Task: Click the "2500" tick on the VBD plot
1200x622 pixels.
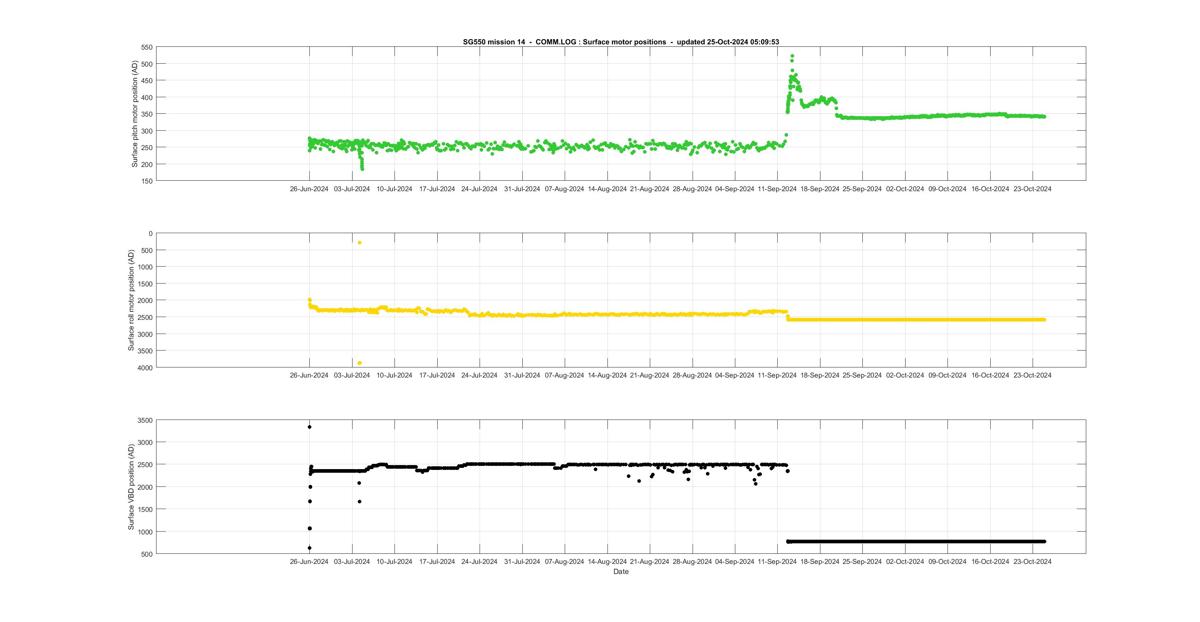Action: coord(145,465)
